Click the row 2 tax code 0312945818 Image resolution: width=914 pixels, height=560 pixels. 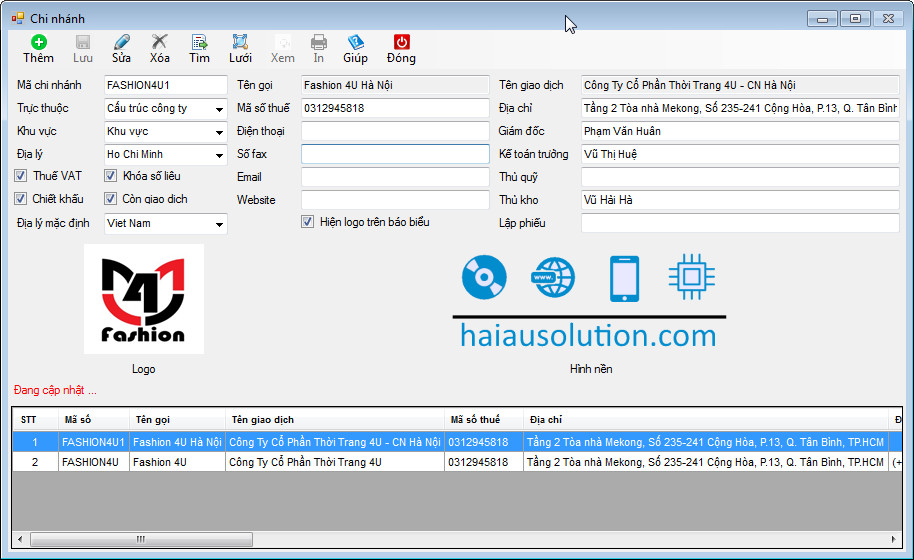(484, 462)
